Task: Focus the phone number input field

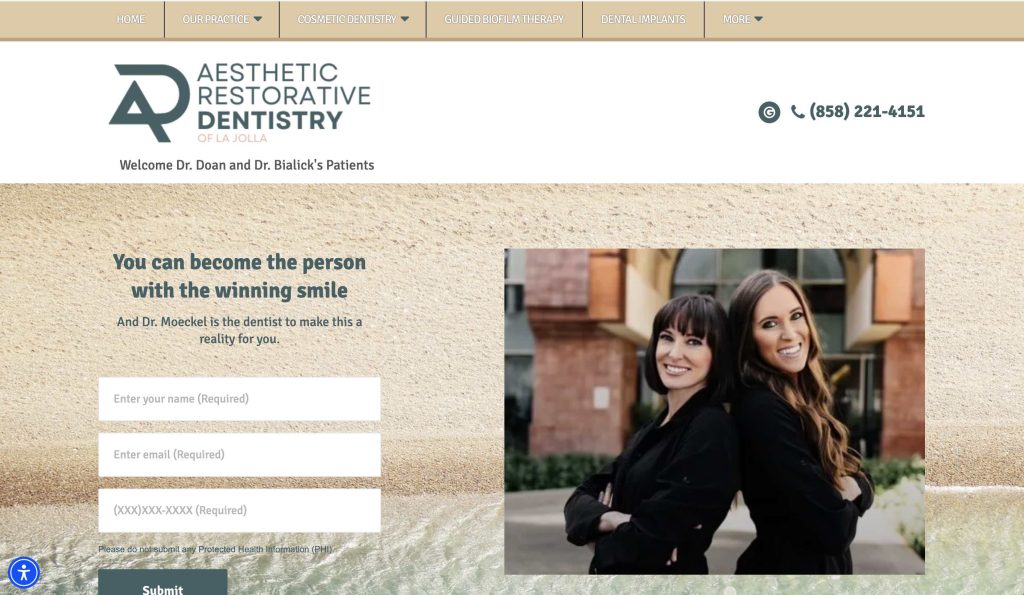Action: pos(240,511)
